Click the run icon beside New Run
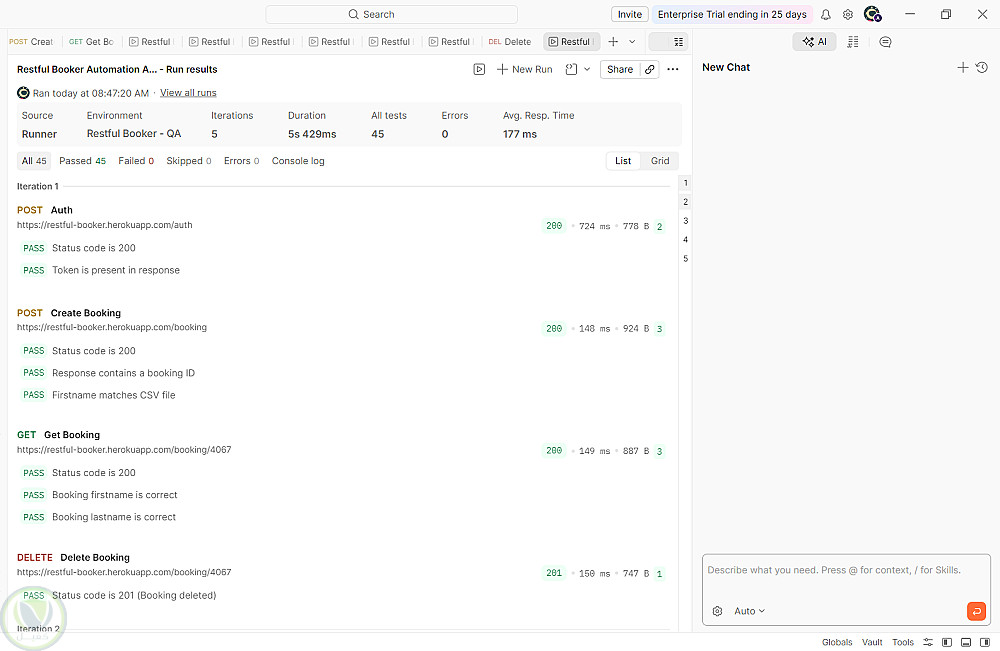 479,69
